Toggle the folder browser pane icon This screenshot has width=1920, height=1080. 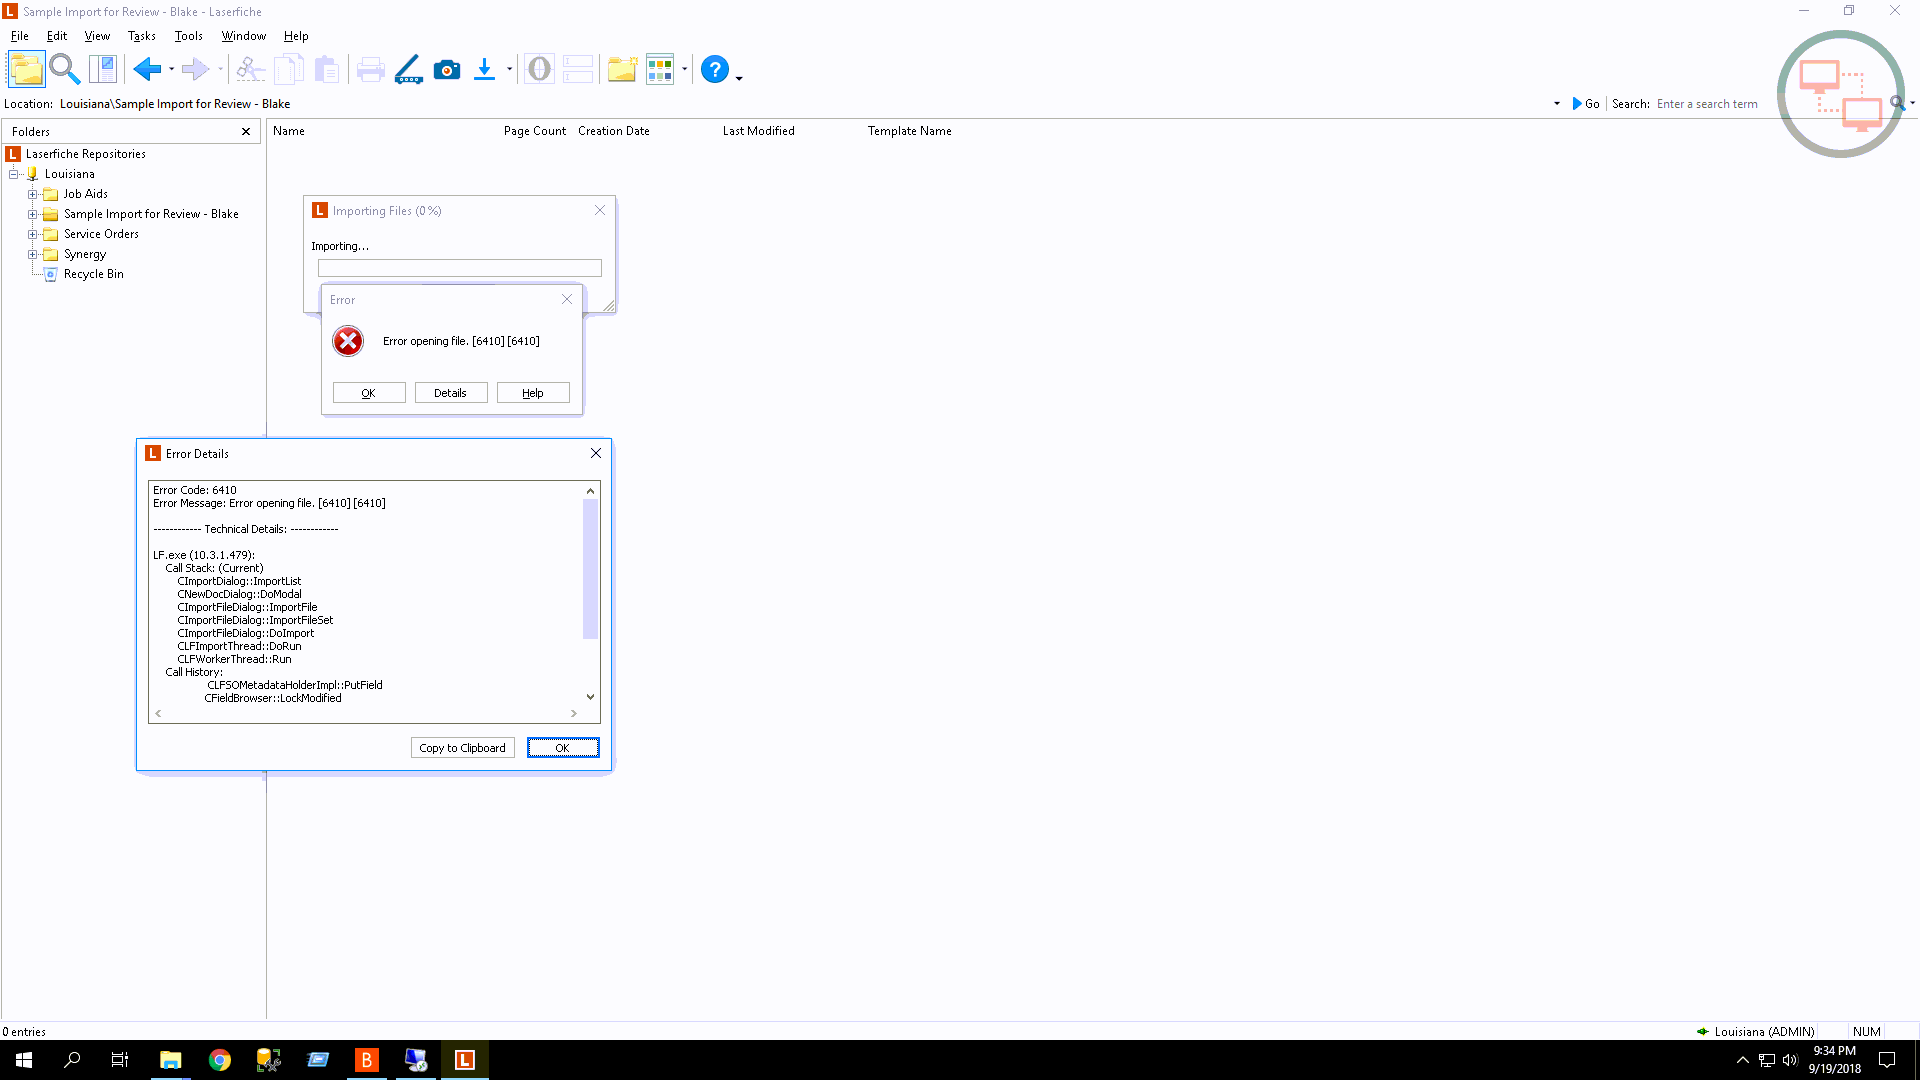[x=27, y=69]
